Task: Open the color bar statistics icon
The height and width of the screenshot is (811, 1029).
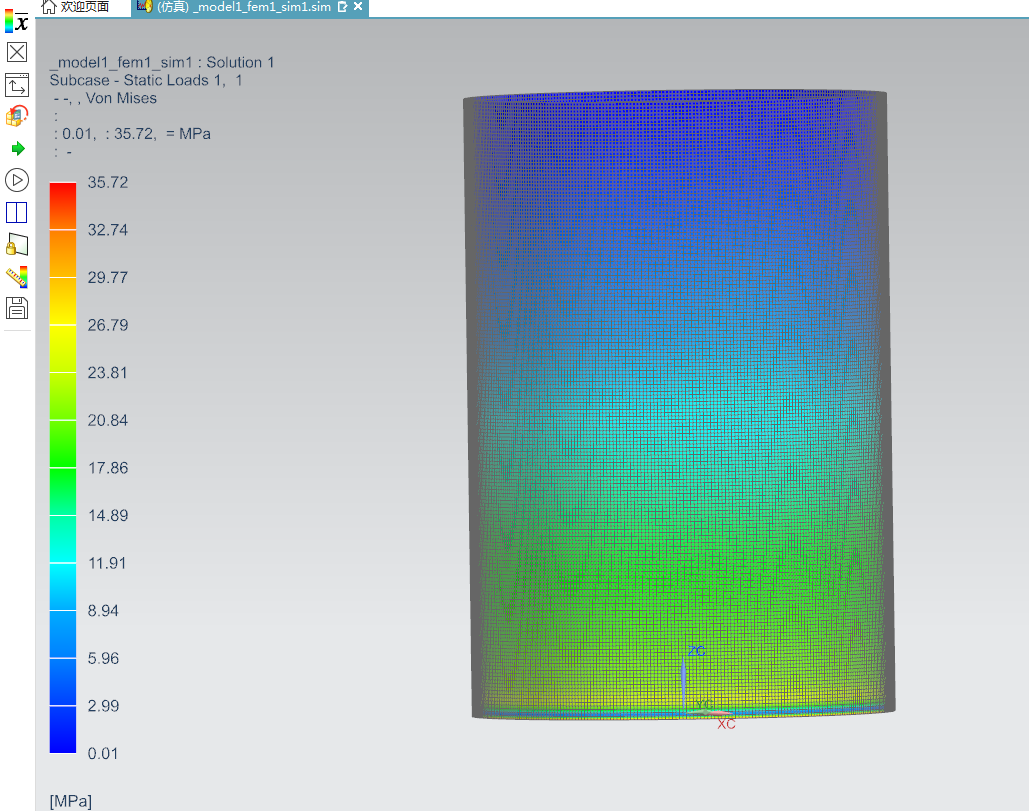Action: pos(16,21)
